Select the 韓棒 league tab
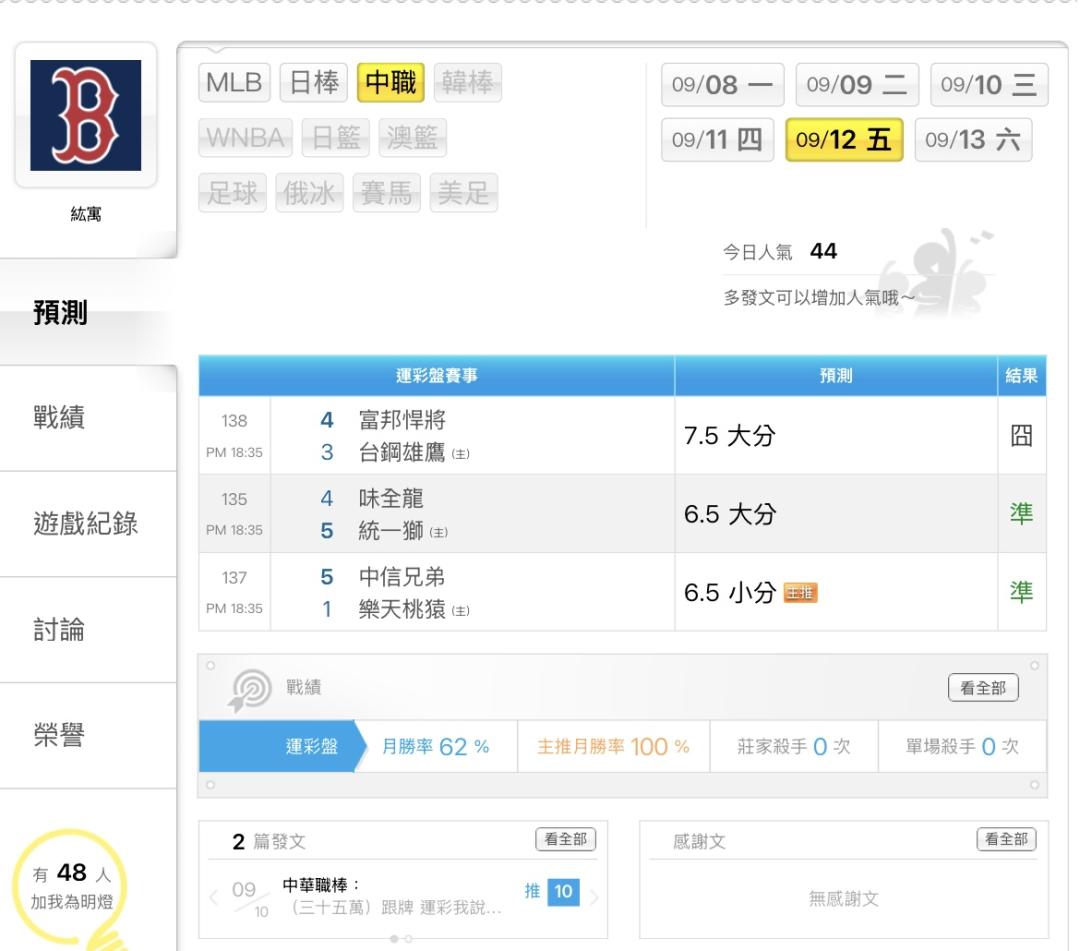Screen dimensions: 1080x951 point(468,83)
